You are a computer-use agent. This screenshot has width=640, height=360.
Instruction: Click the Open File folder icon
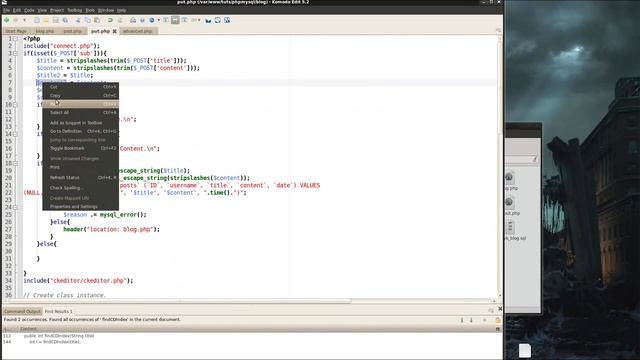(46, 20)
